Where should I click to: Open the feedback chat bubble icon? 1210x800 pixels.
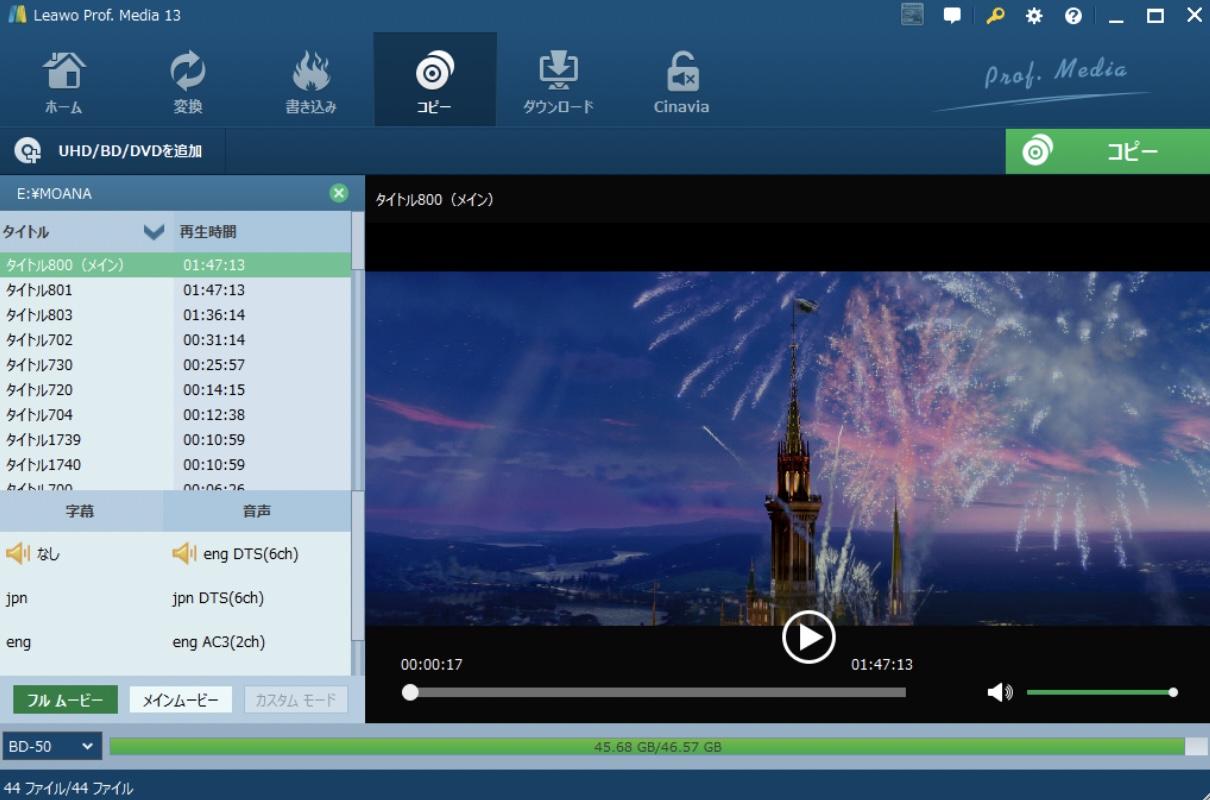pyautogui.click(x=952, y=16)
